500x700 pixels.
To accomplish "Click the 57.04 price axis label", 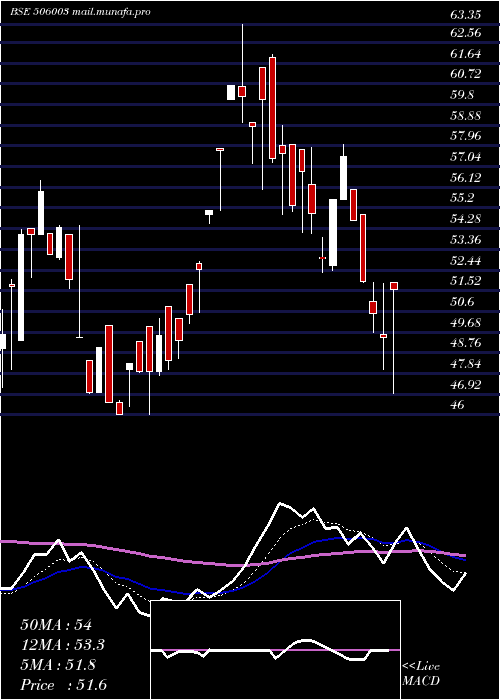I will (466, 156).
